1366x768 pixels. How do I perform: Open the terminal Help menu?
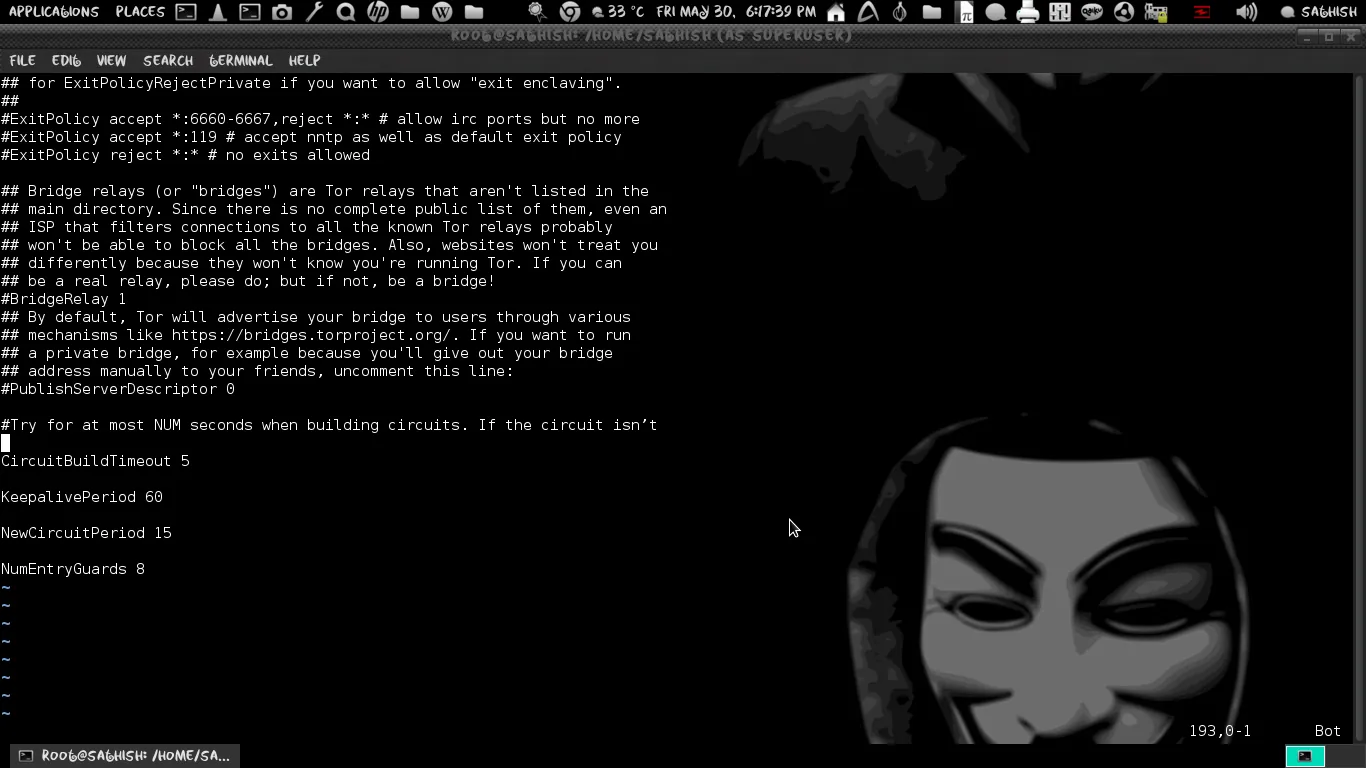pos(304,60)
